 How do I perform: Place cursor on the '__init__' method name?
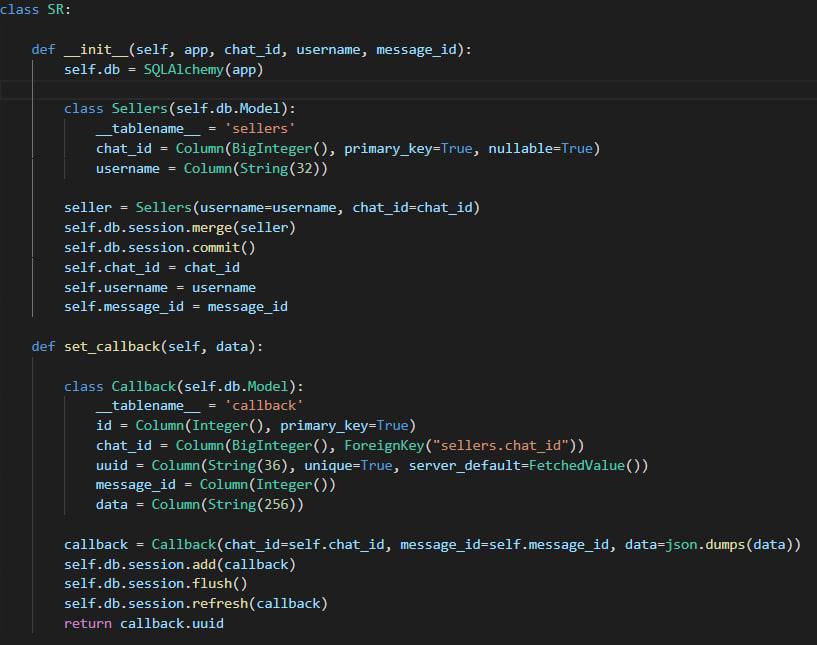tap(96, 49)
